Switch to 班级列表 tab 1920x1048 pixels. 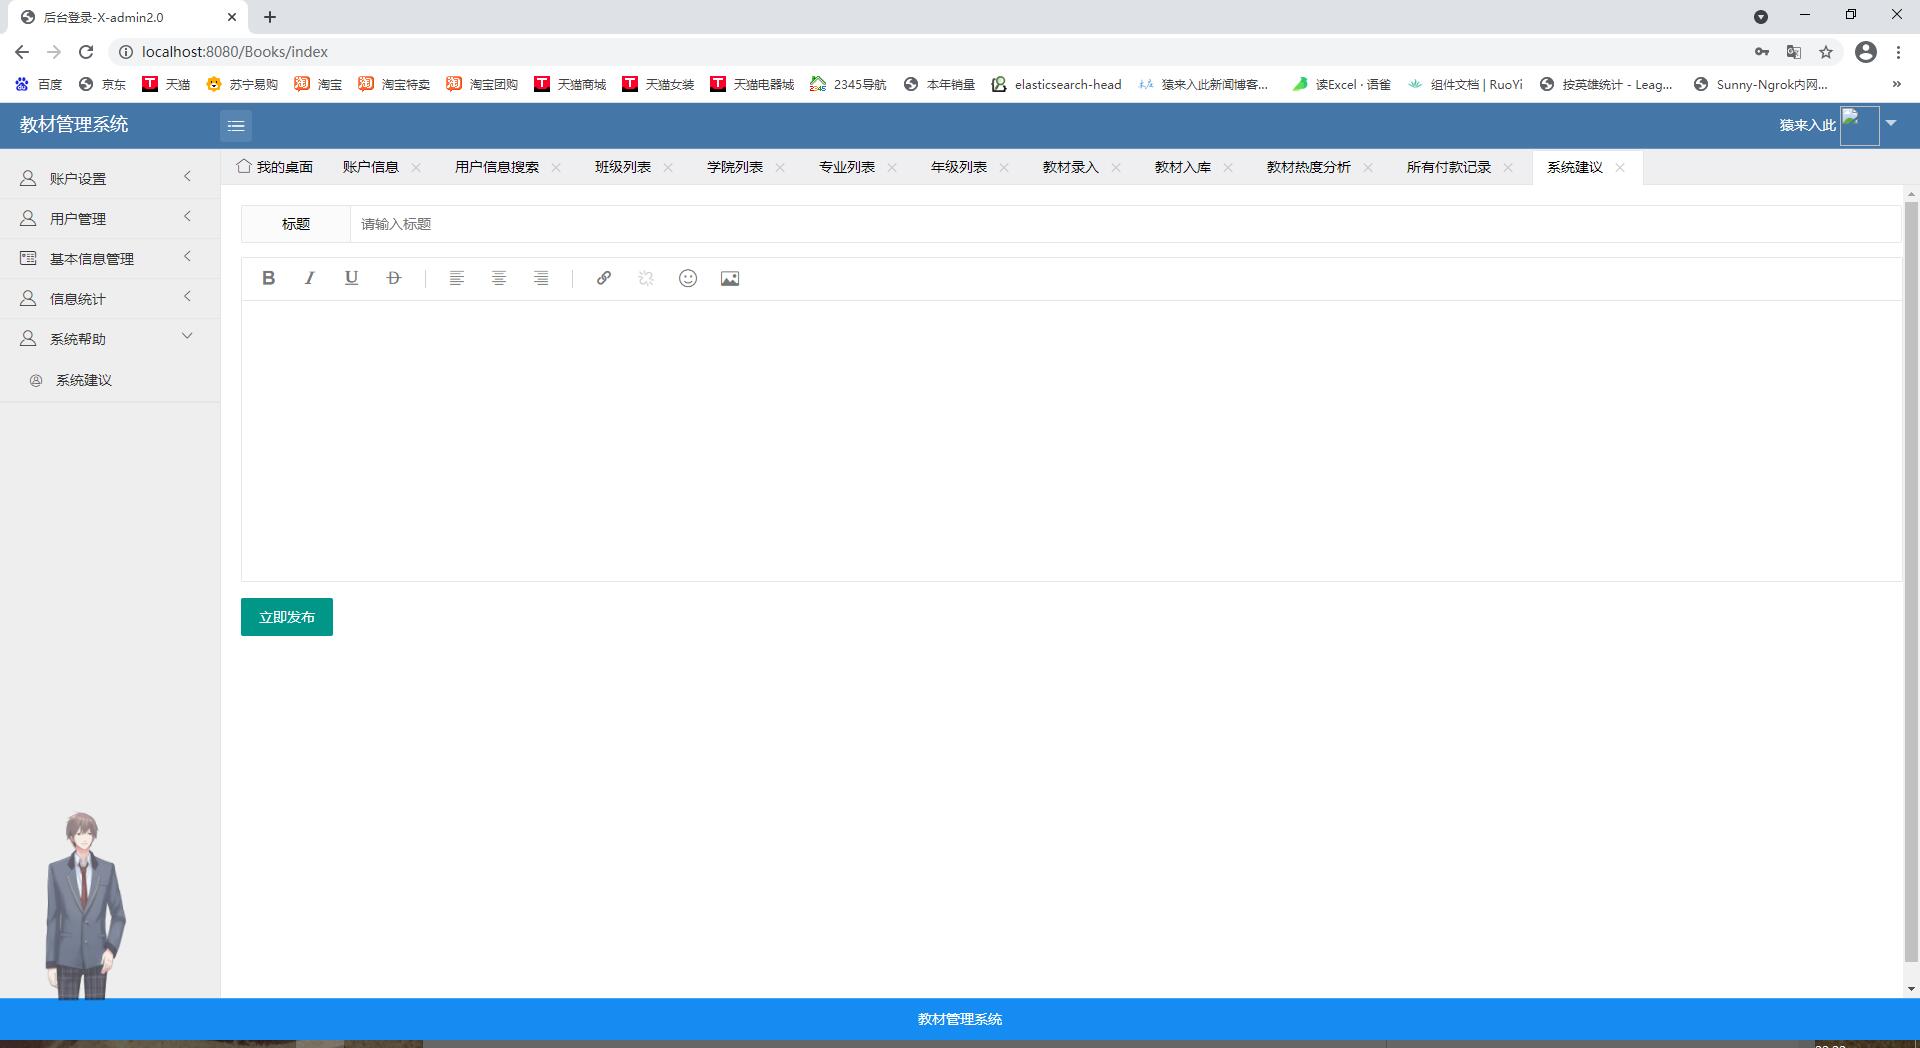coord(623,167)
